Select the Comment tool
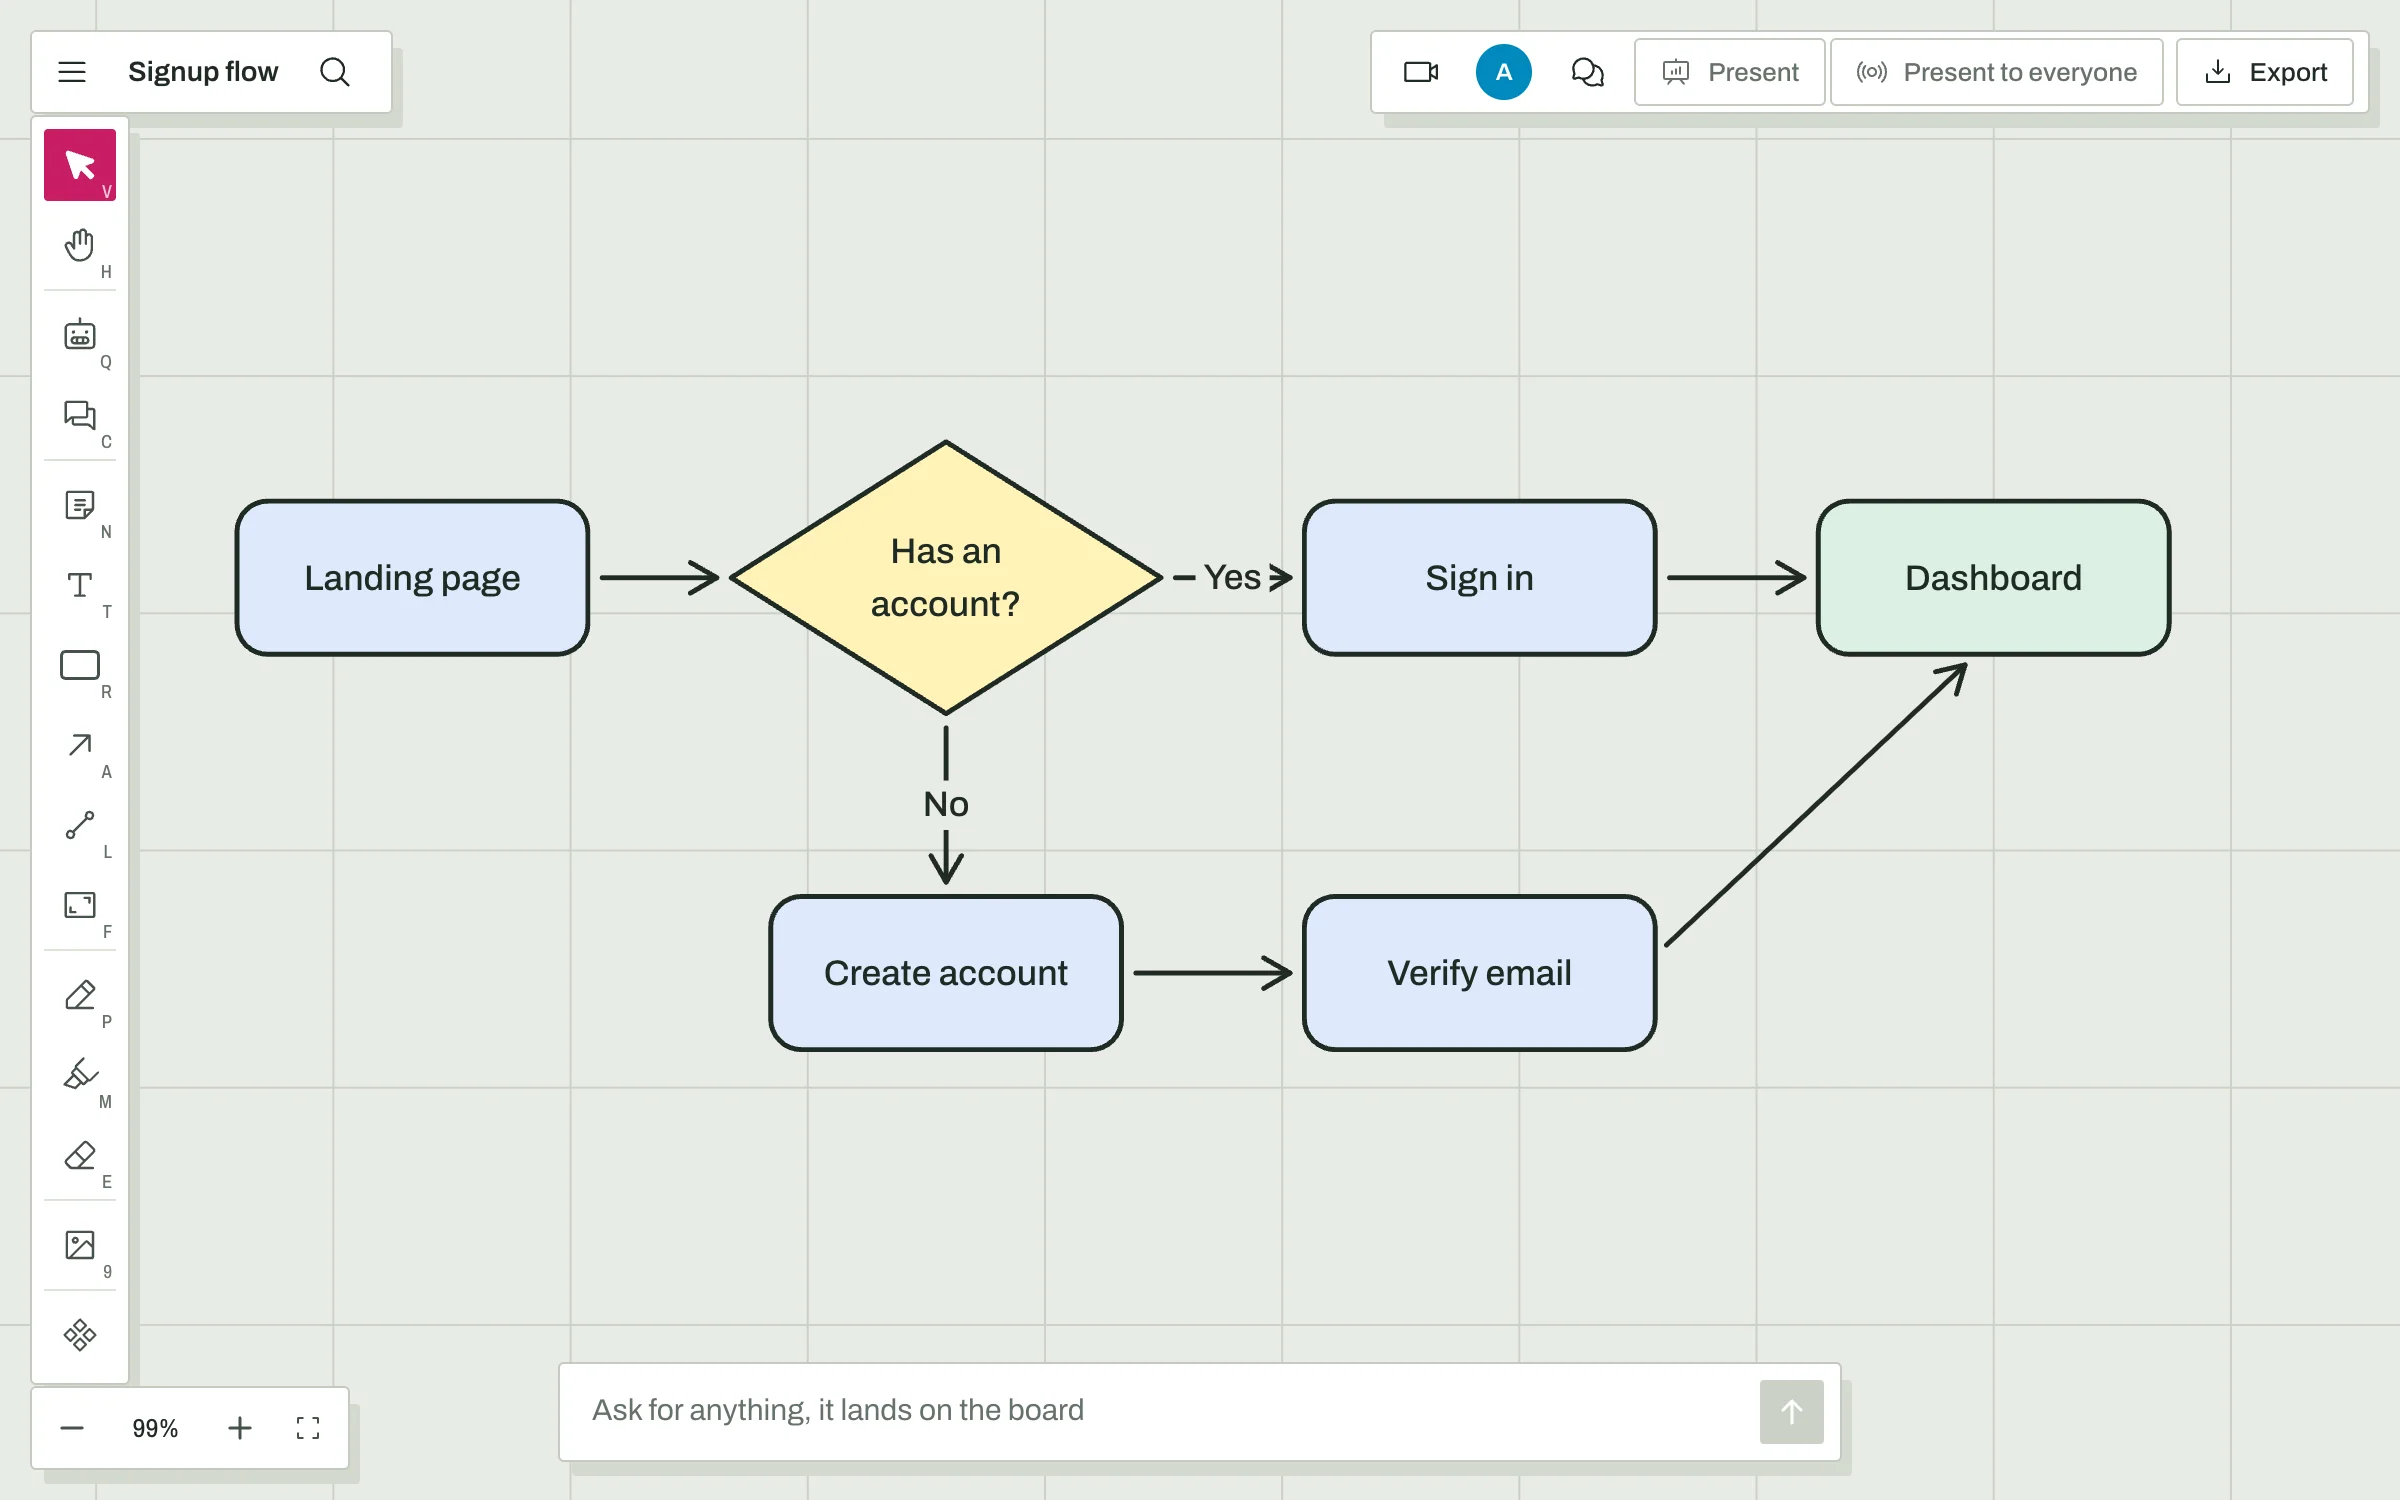The width and height of the screenshot is (2400, 1500). point(80,415)
